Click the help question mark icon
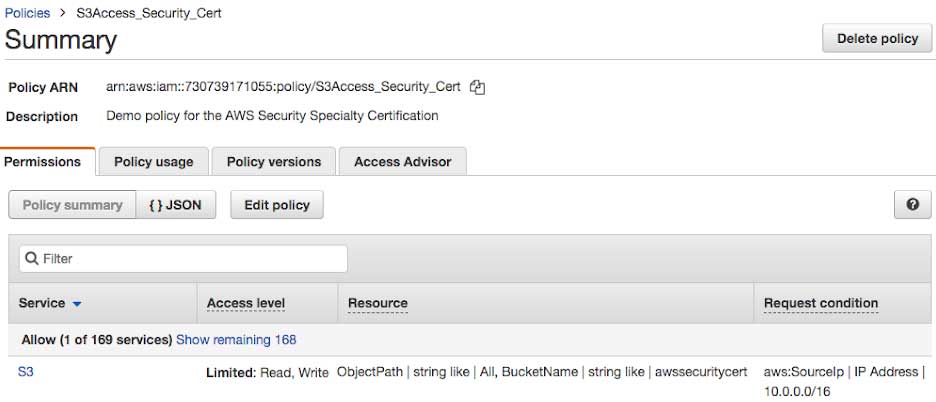The height and width of the screenshot is (402, 936). coord(912,205)
